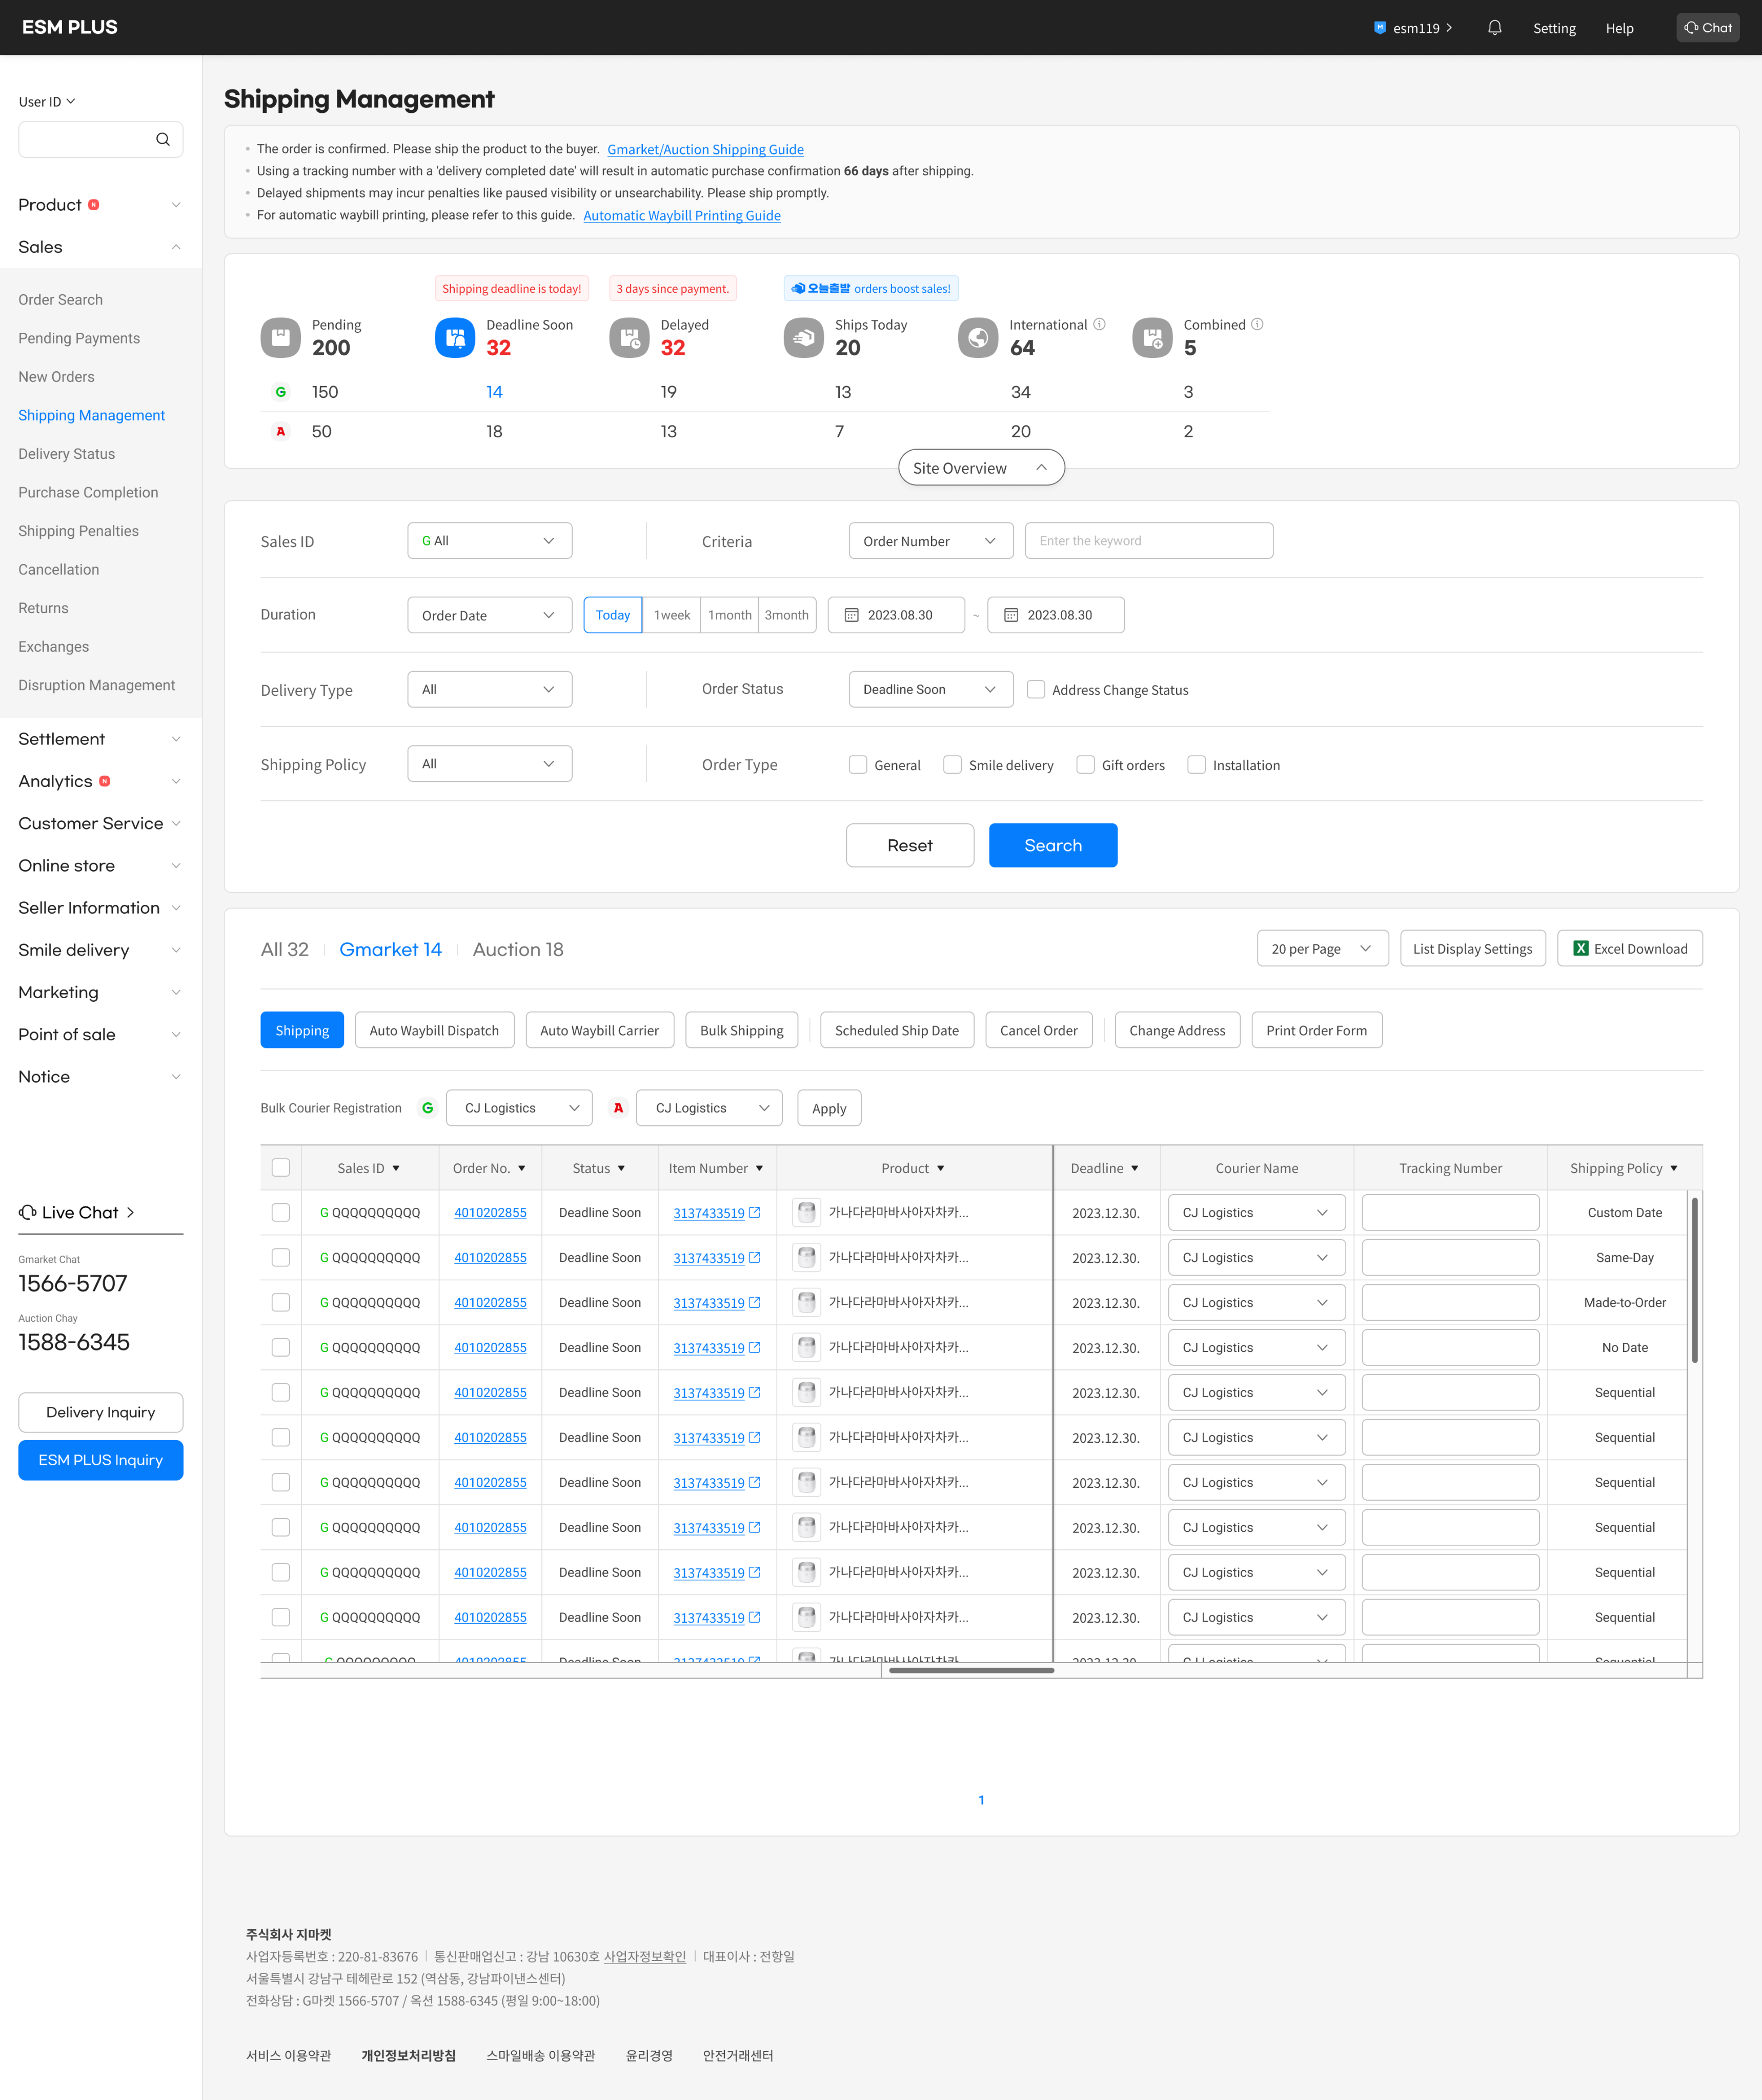This screenshot has height=2100, width=1762.
Task: Click the International globe icon
Action: [977, 338]
